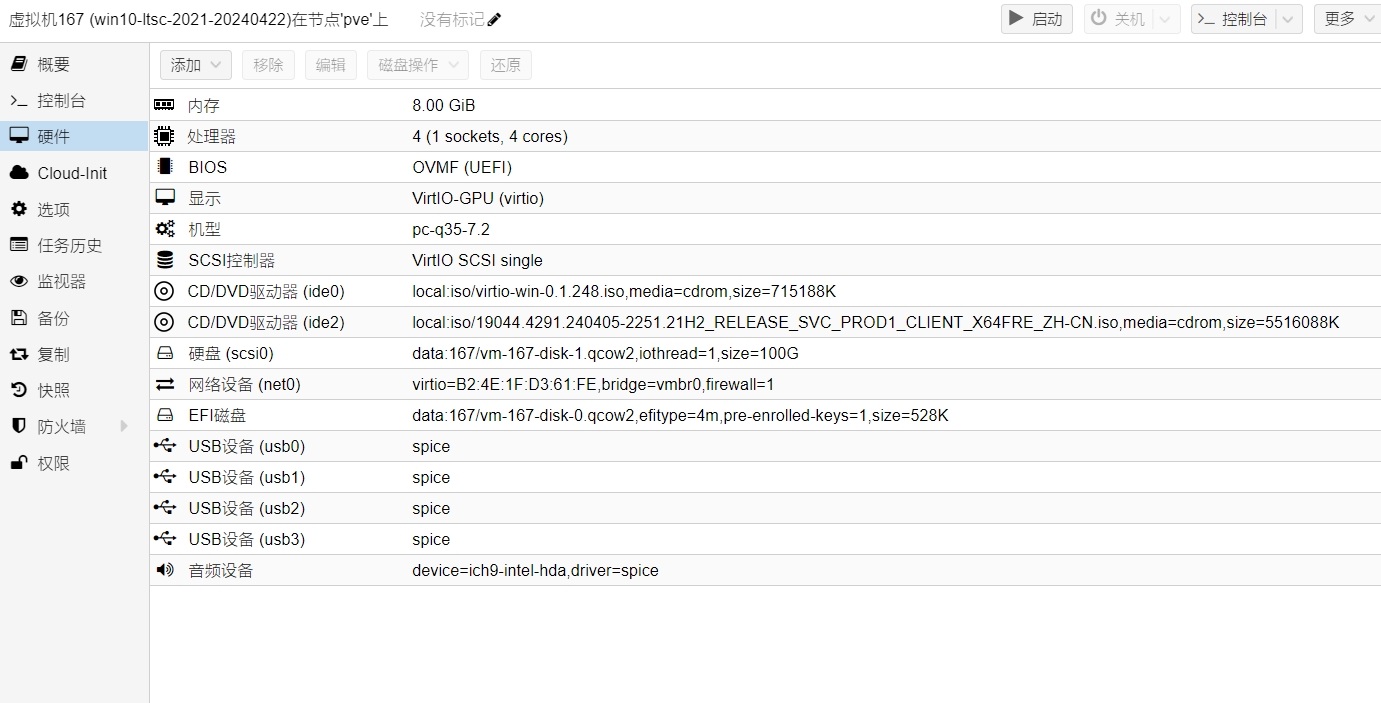Switch to the 复制 replication tab
Viewport: 1381px width, 703px height.
point(53,354)
